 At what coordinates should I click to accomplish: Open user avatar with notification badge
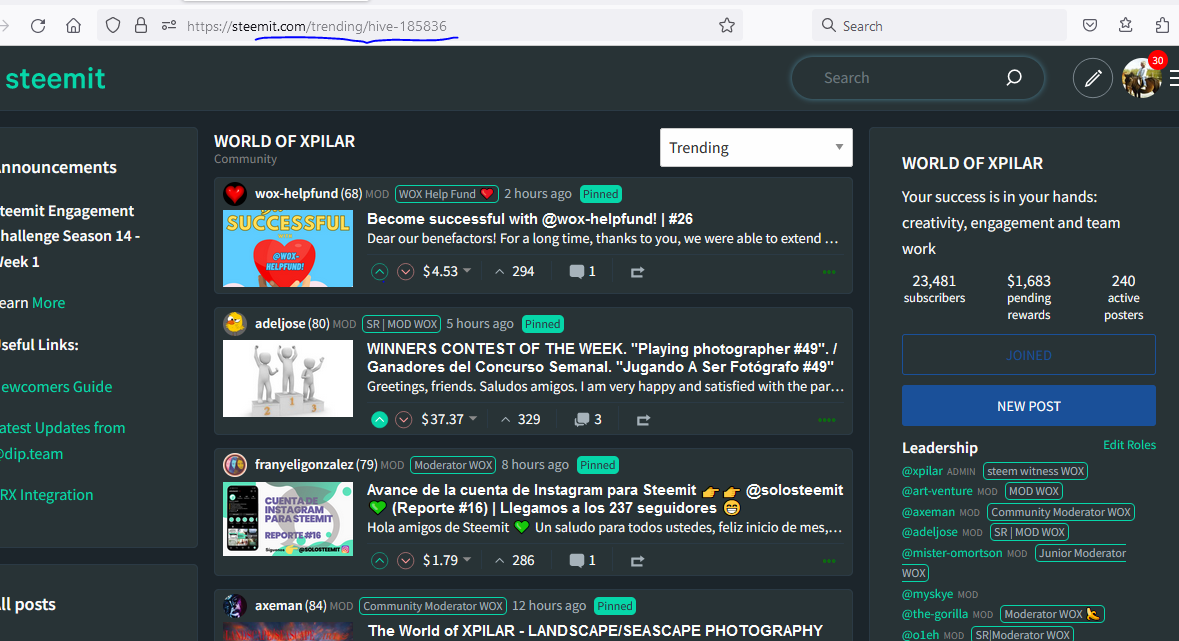click(1142, 77)
